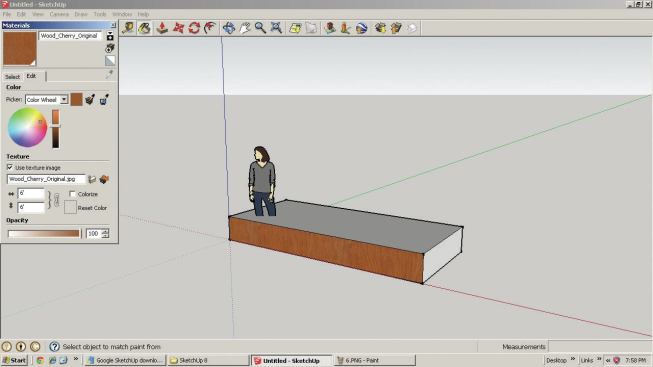Viewport: 653px width, 367px height.
Task: Open the Window menu
Action: (122, 14)
